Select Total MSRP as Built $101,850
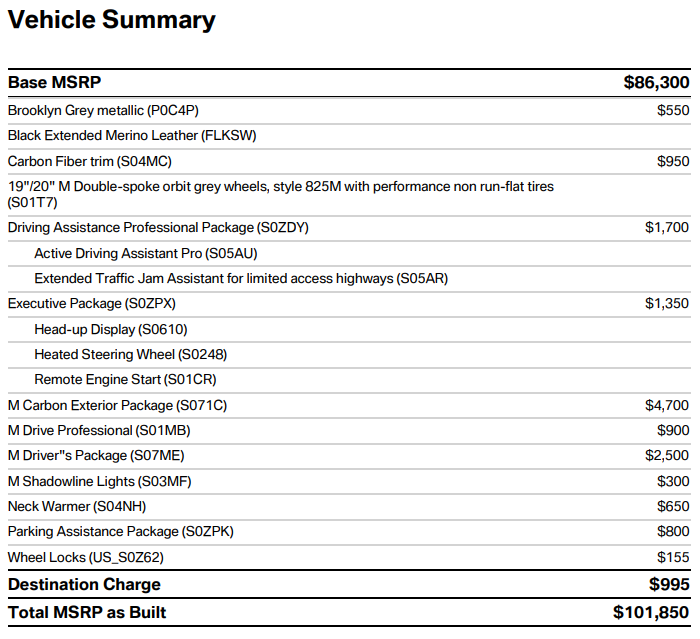The image size is (700, 639). click(x=651, y=613)
